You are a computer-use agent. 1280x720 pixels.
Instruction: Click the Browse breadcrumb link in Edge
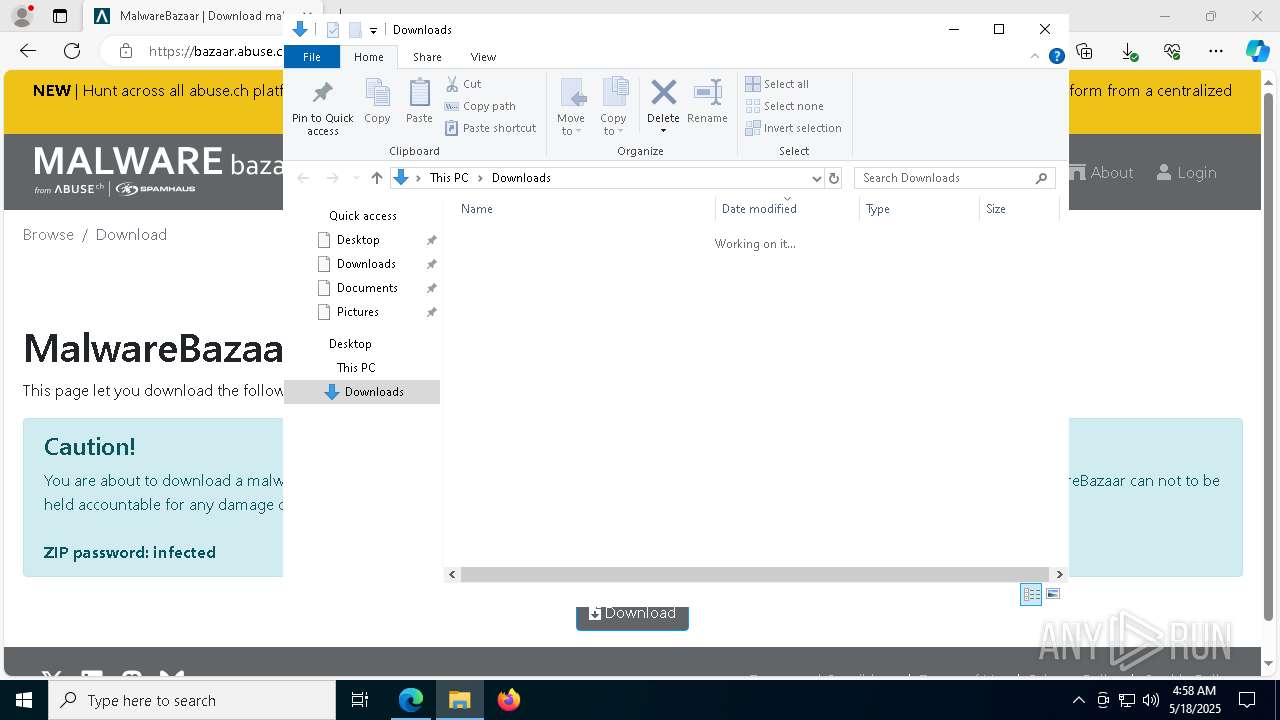click(x=48, y=235)
